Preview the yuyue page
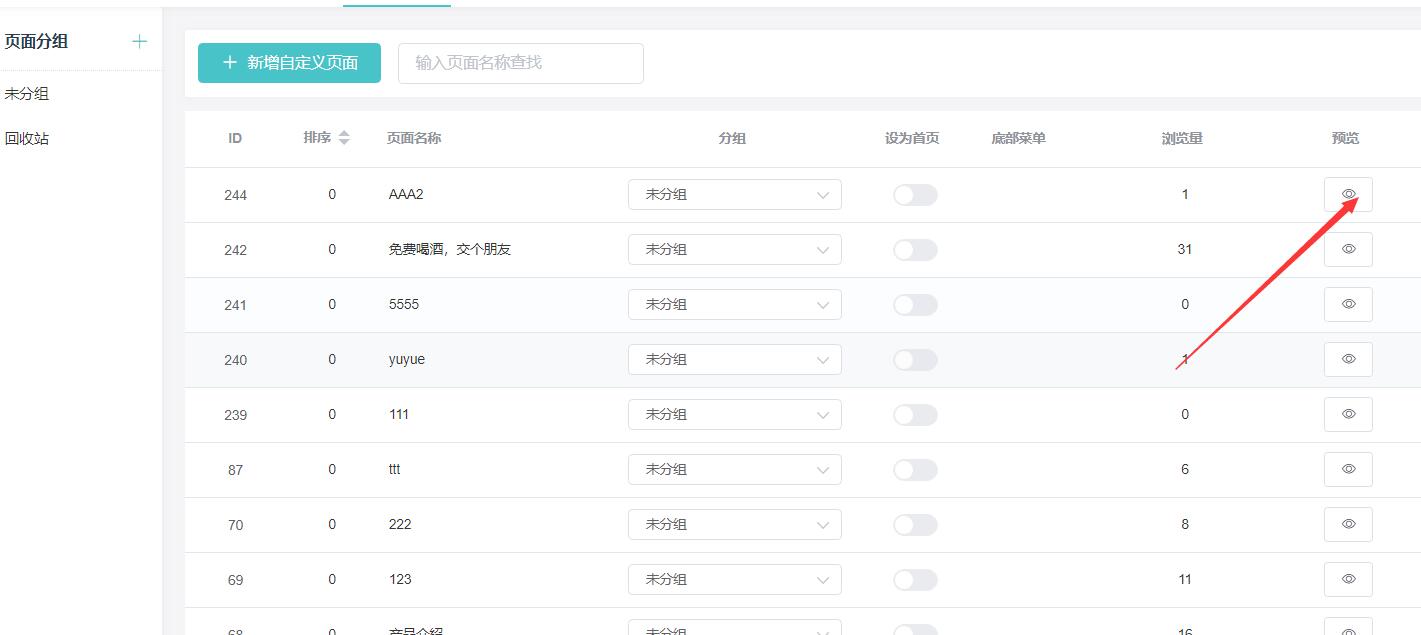The image size is (1421, 635). tap(1348, 359)
